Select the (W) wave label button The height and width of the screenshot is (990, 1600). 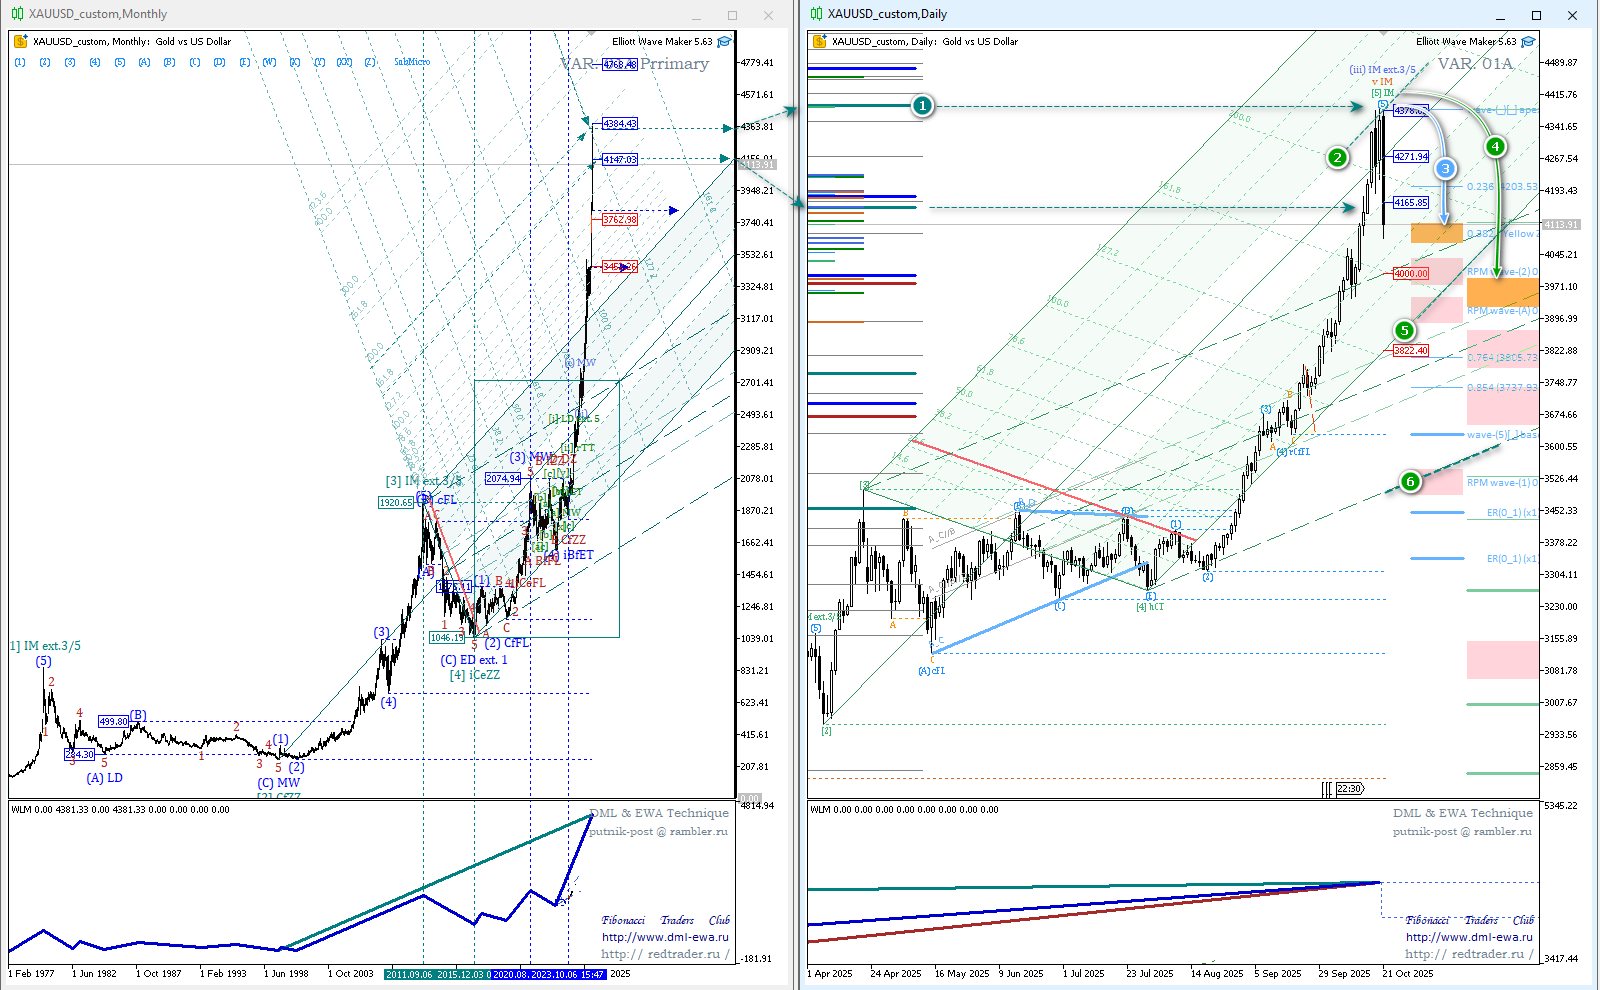pos(269,62)
